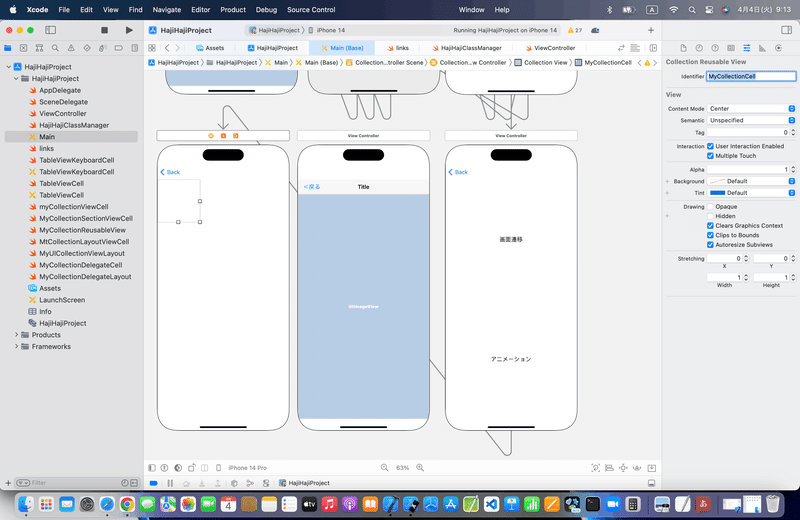Show the History inspector clock icon
800x520 pixels.
point(699,48)
